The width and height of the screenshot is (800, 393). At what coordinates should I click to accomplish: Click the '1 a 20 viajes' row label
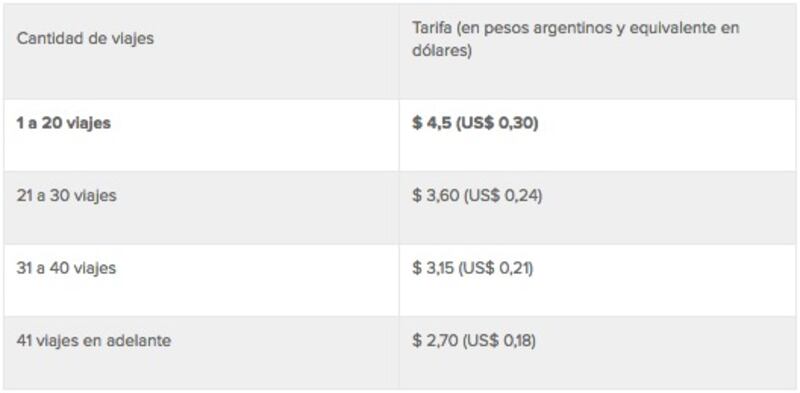point(63,124)
